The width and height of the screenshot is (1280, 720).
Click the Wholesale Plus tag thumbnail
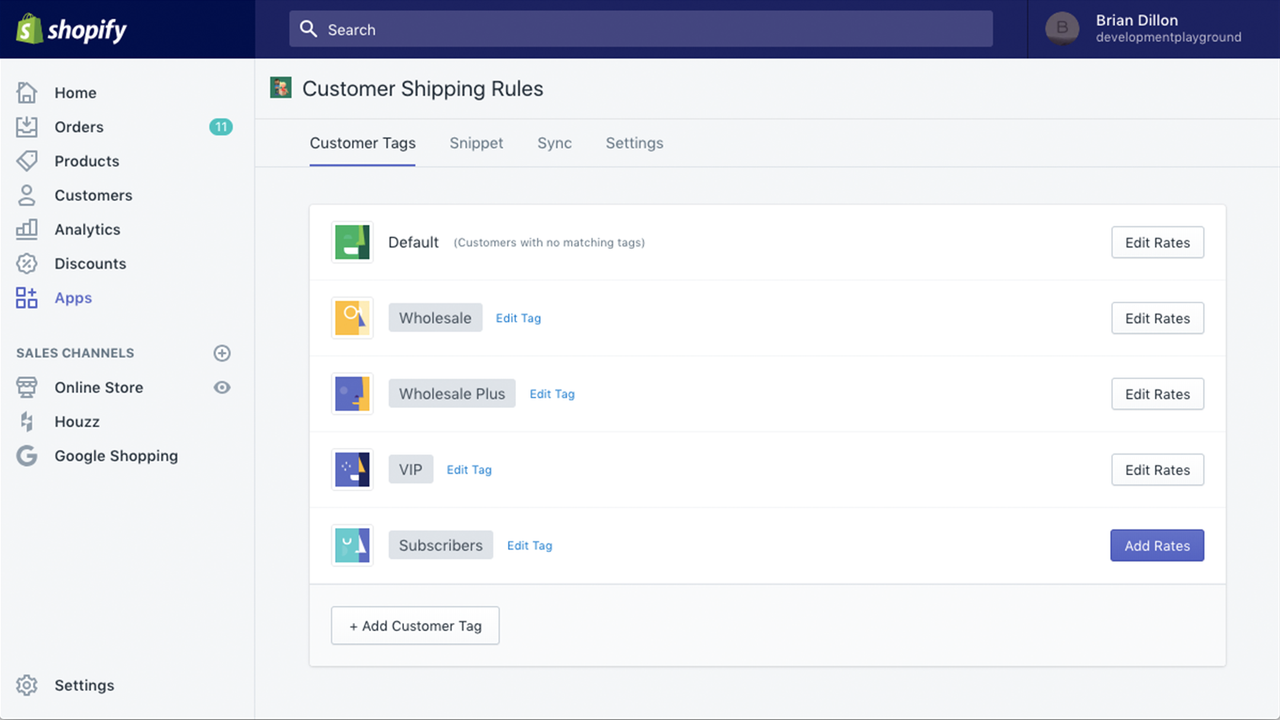(352, 394)
